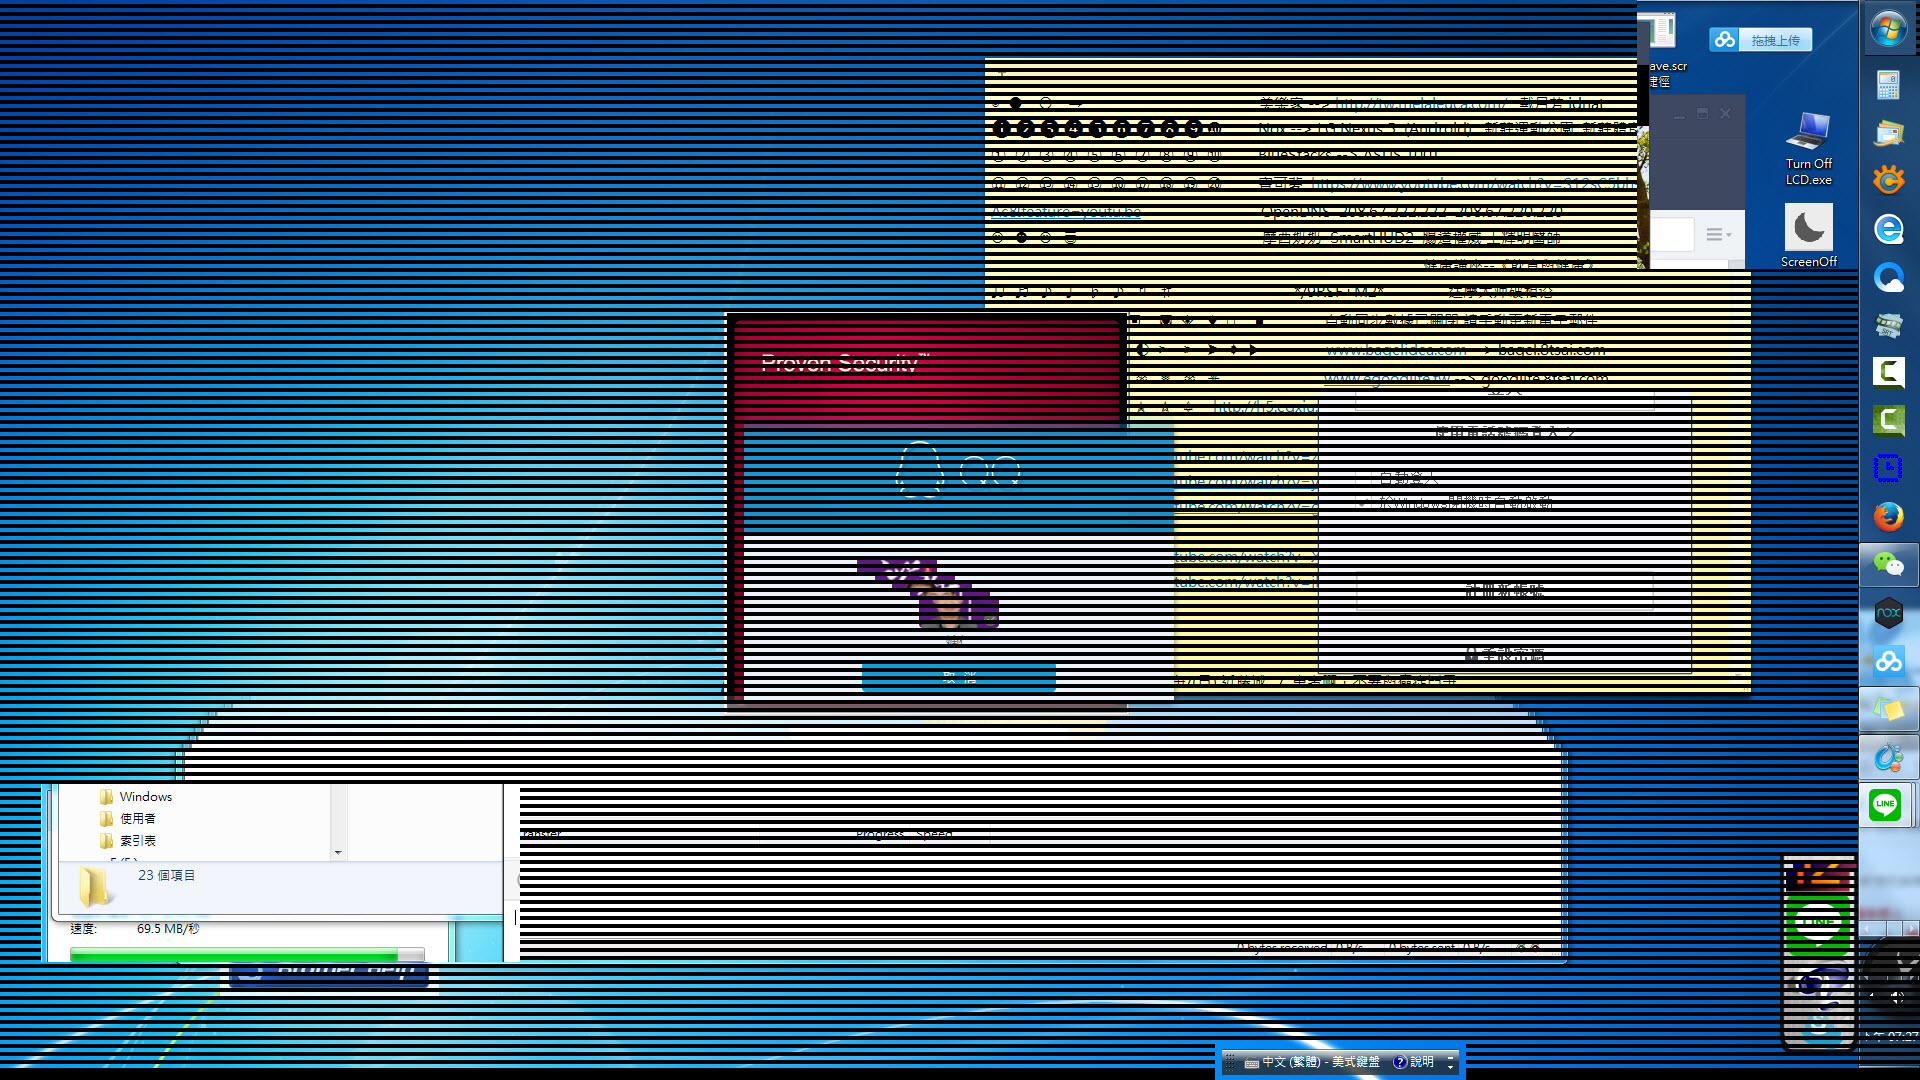Screen dimensions: 1920x1080
Task: Open Firefox from the taskbar
Action: click(1888, 517)
